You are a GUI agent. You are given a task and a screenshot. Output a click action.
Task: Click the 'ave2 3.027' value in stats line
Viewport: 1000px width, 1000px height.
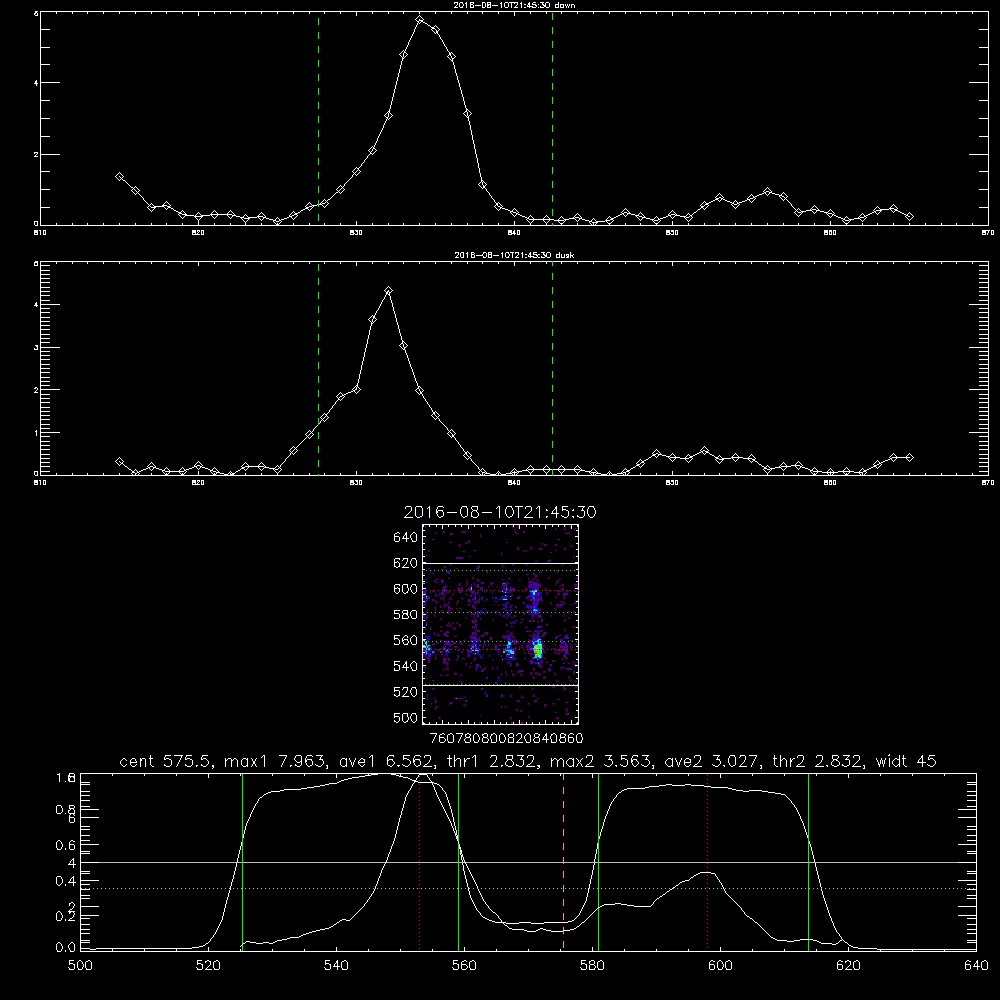click(711, 761)
